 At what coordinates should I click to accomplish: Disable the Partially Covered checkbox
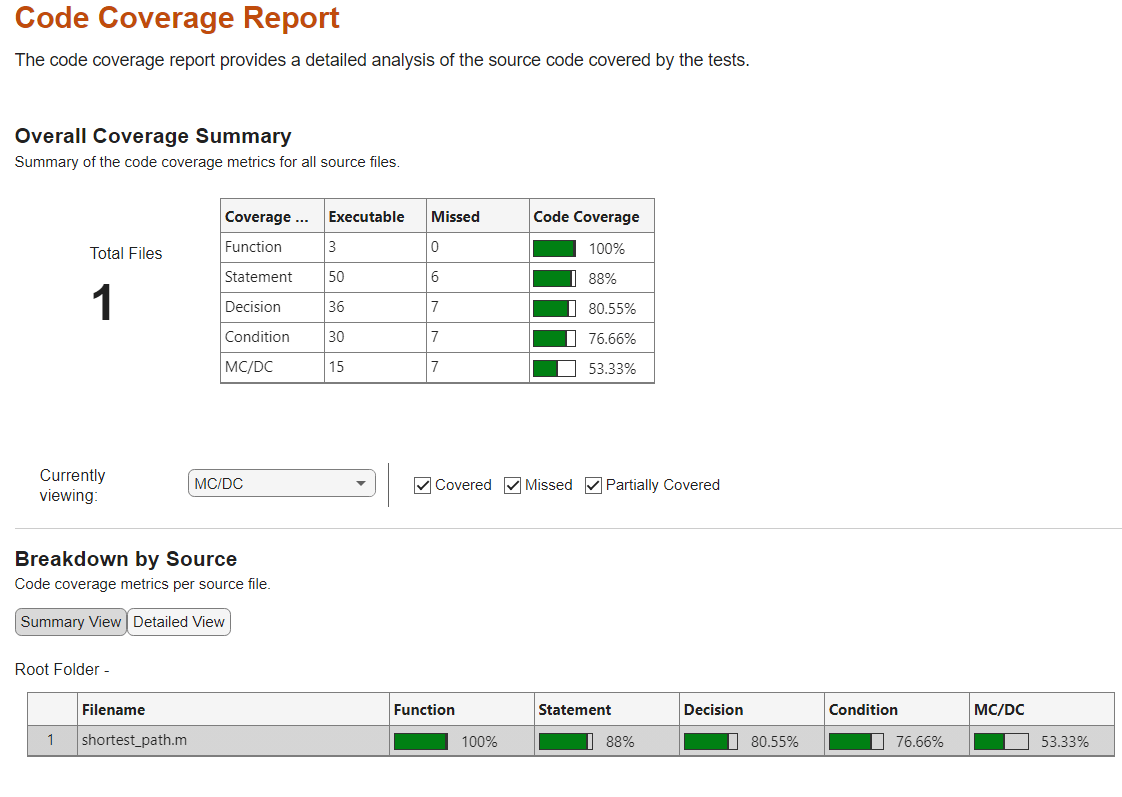coord(594,485)
